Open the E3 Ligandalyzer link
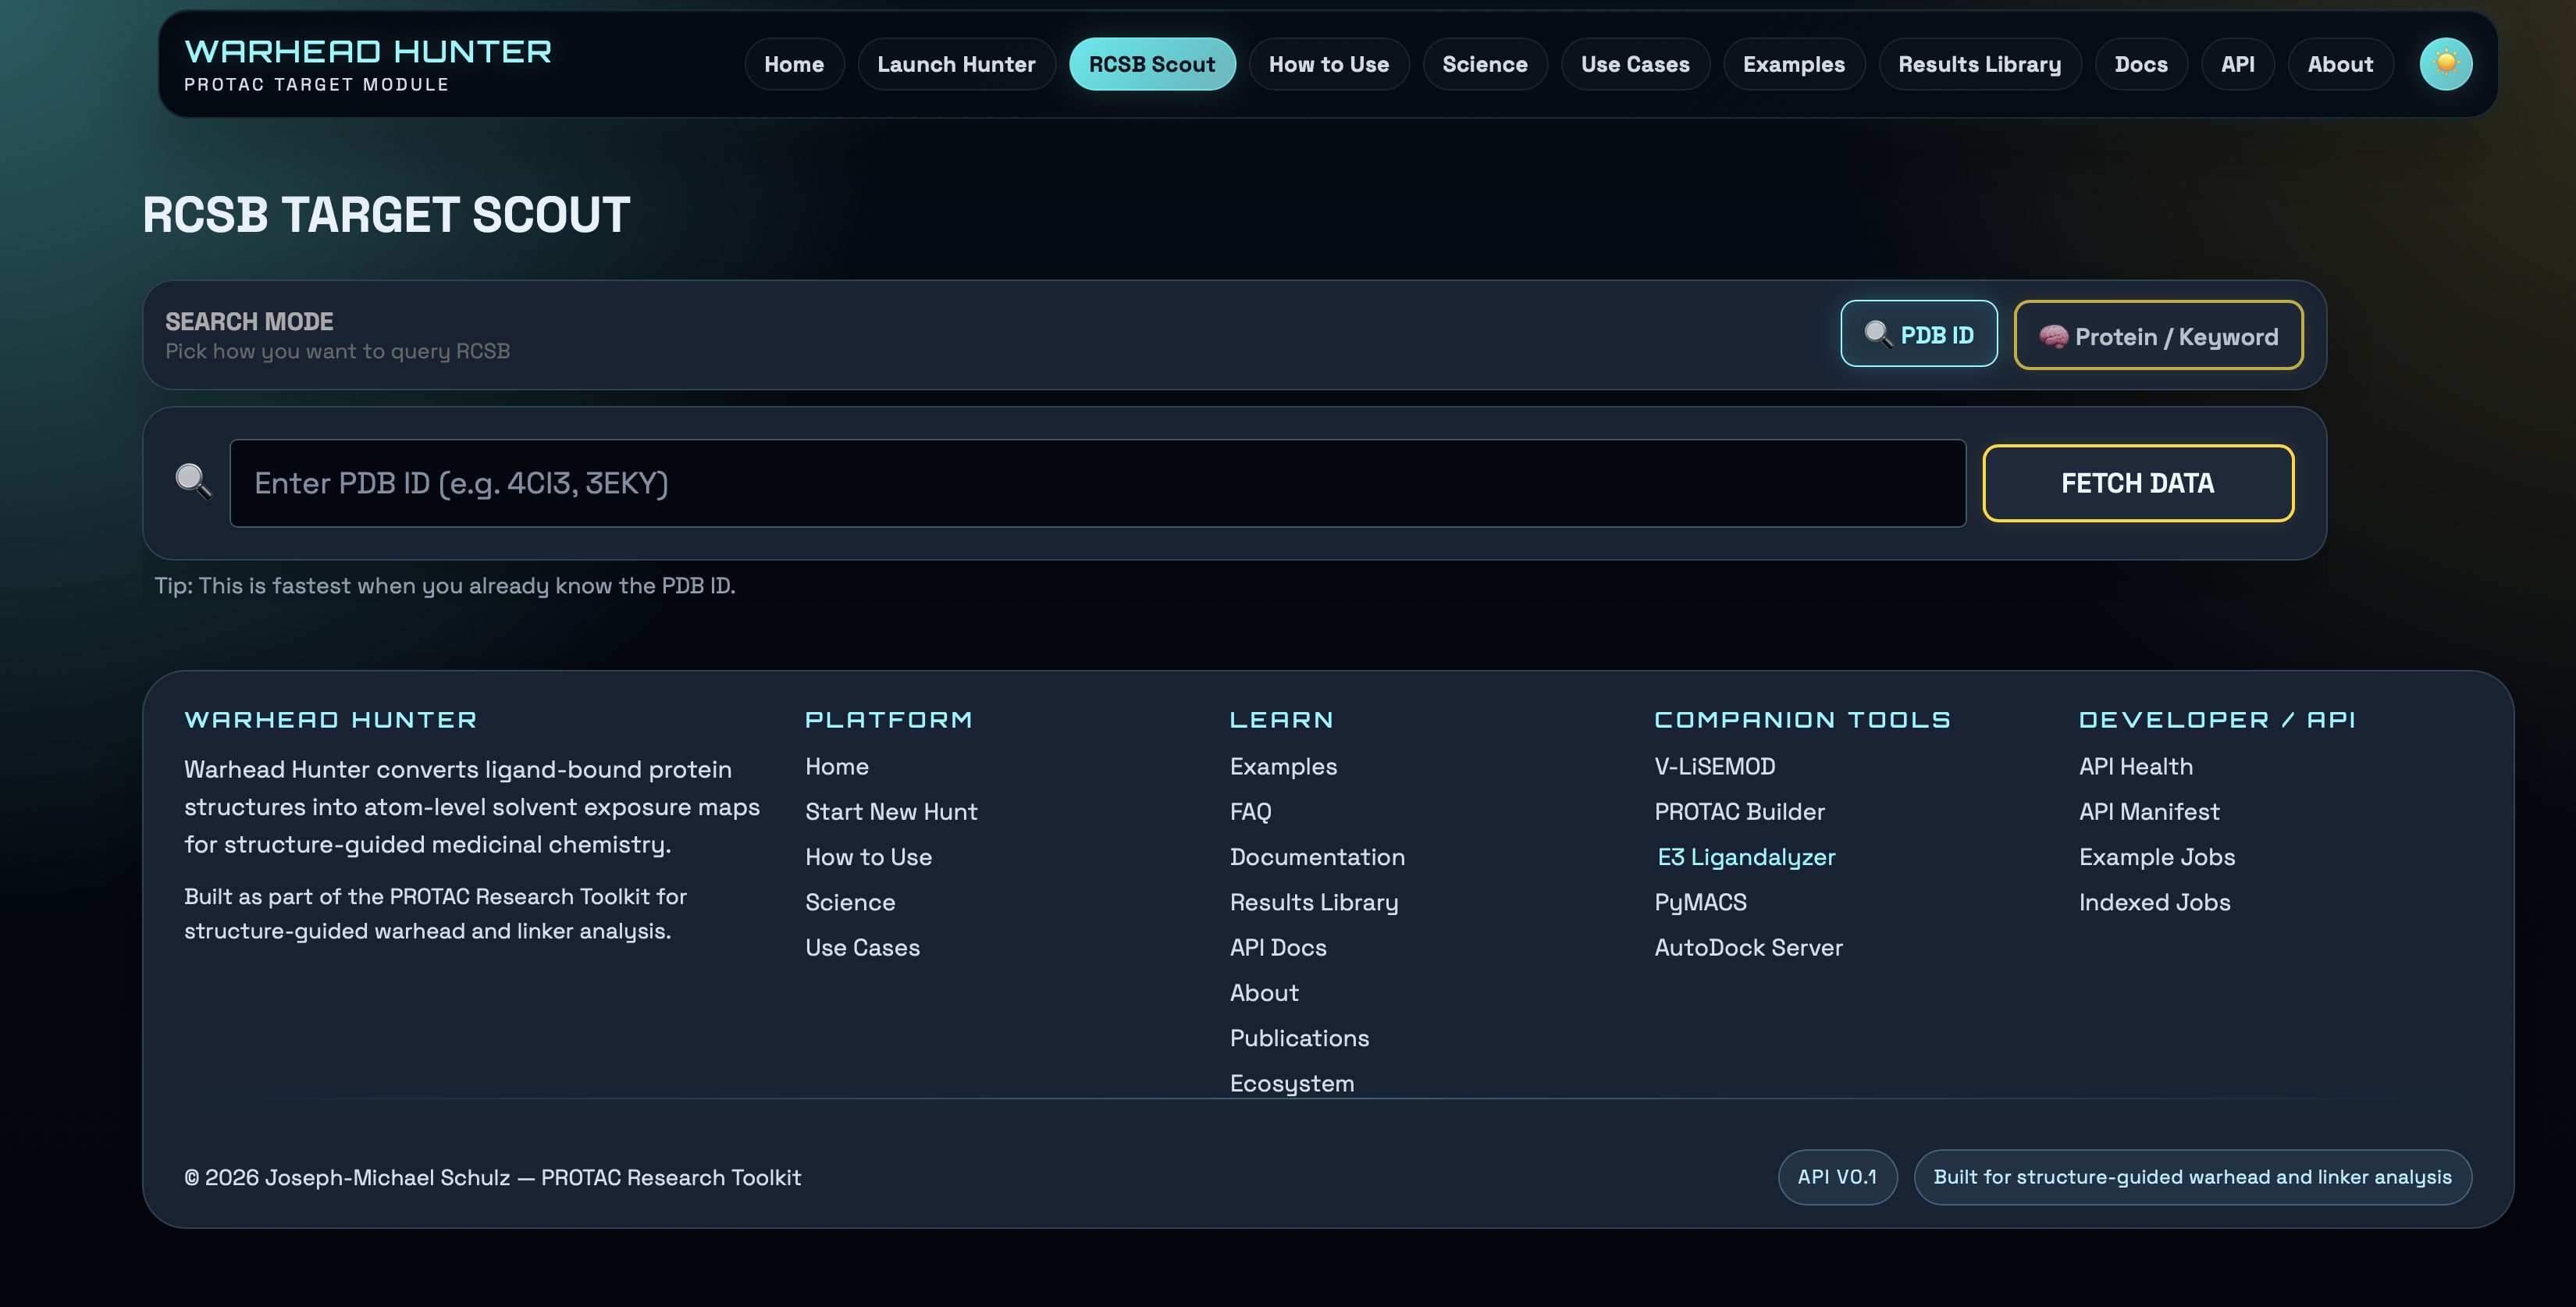This screenshot has height=1307, width=2576. click(1746, 857)
